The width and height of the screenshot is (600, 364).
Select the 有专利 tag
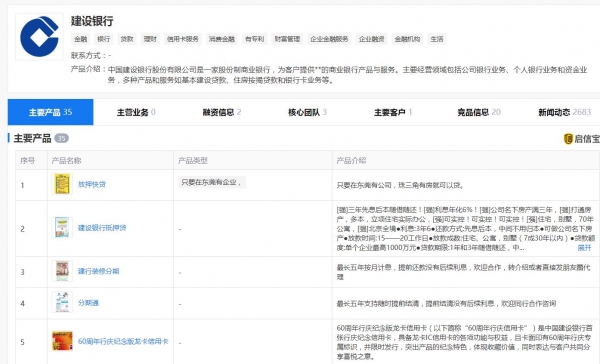point(255,39)
